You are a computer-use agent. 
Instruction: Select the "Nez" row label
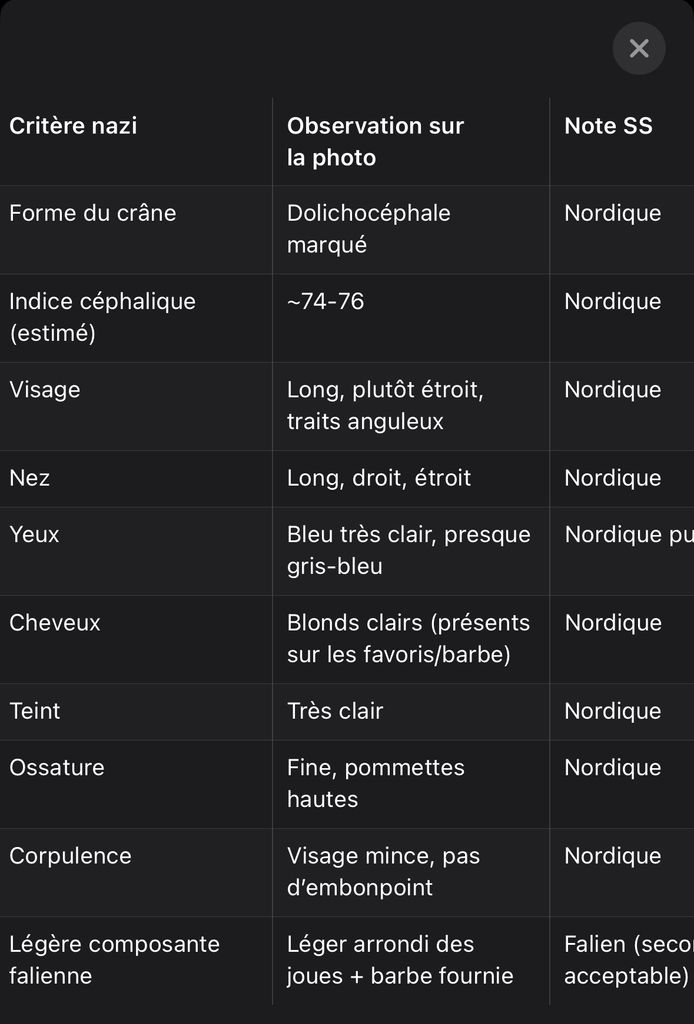tap(30, 478)
